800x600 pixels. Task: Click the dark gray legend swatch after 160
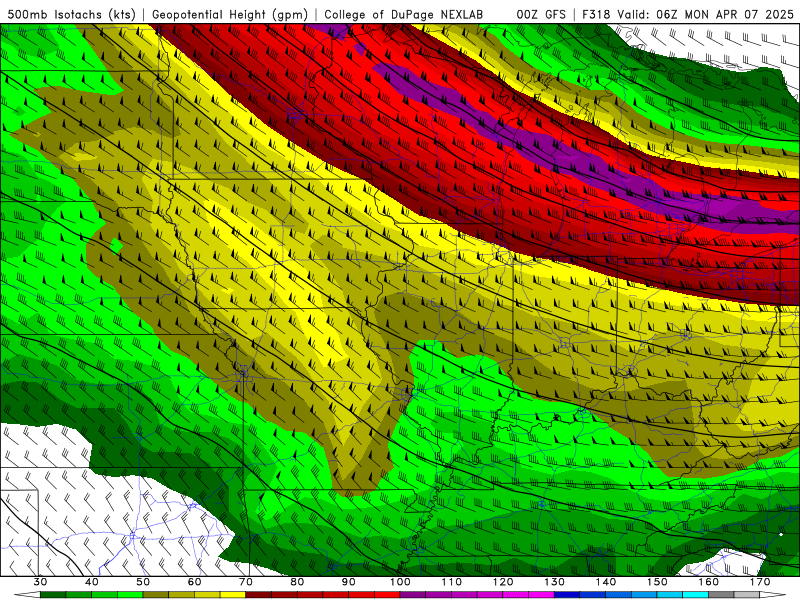[x=721, y=595]
